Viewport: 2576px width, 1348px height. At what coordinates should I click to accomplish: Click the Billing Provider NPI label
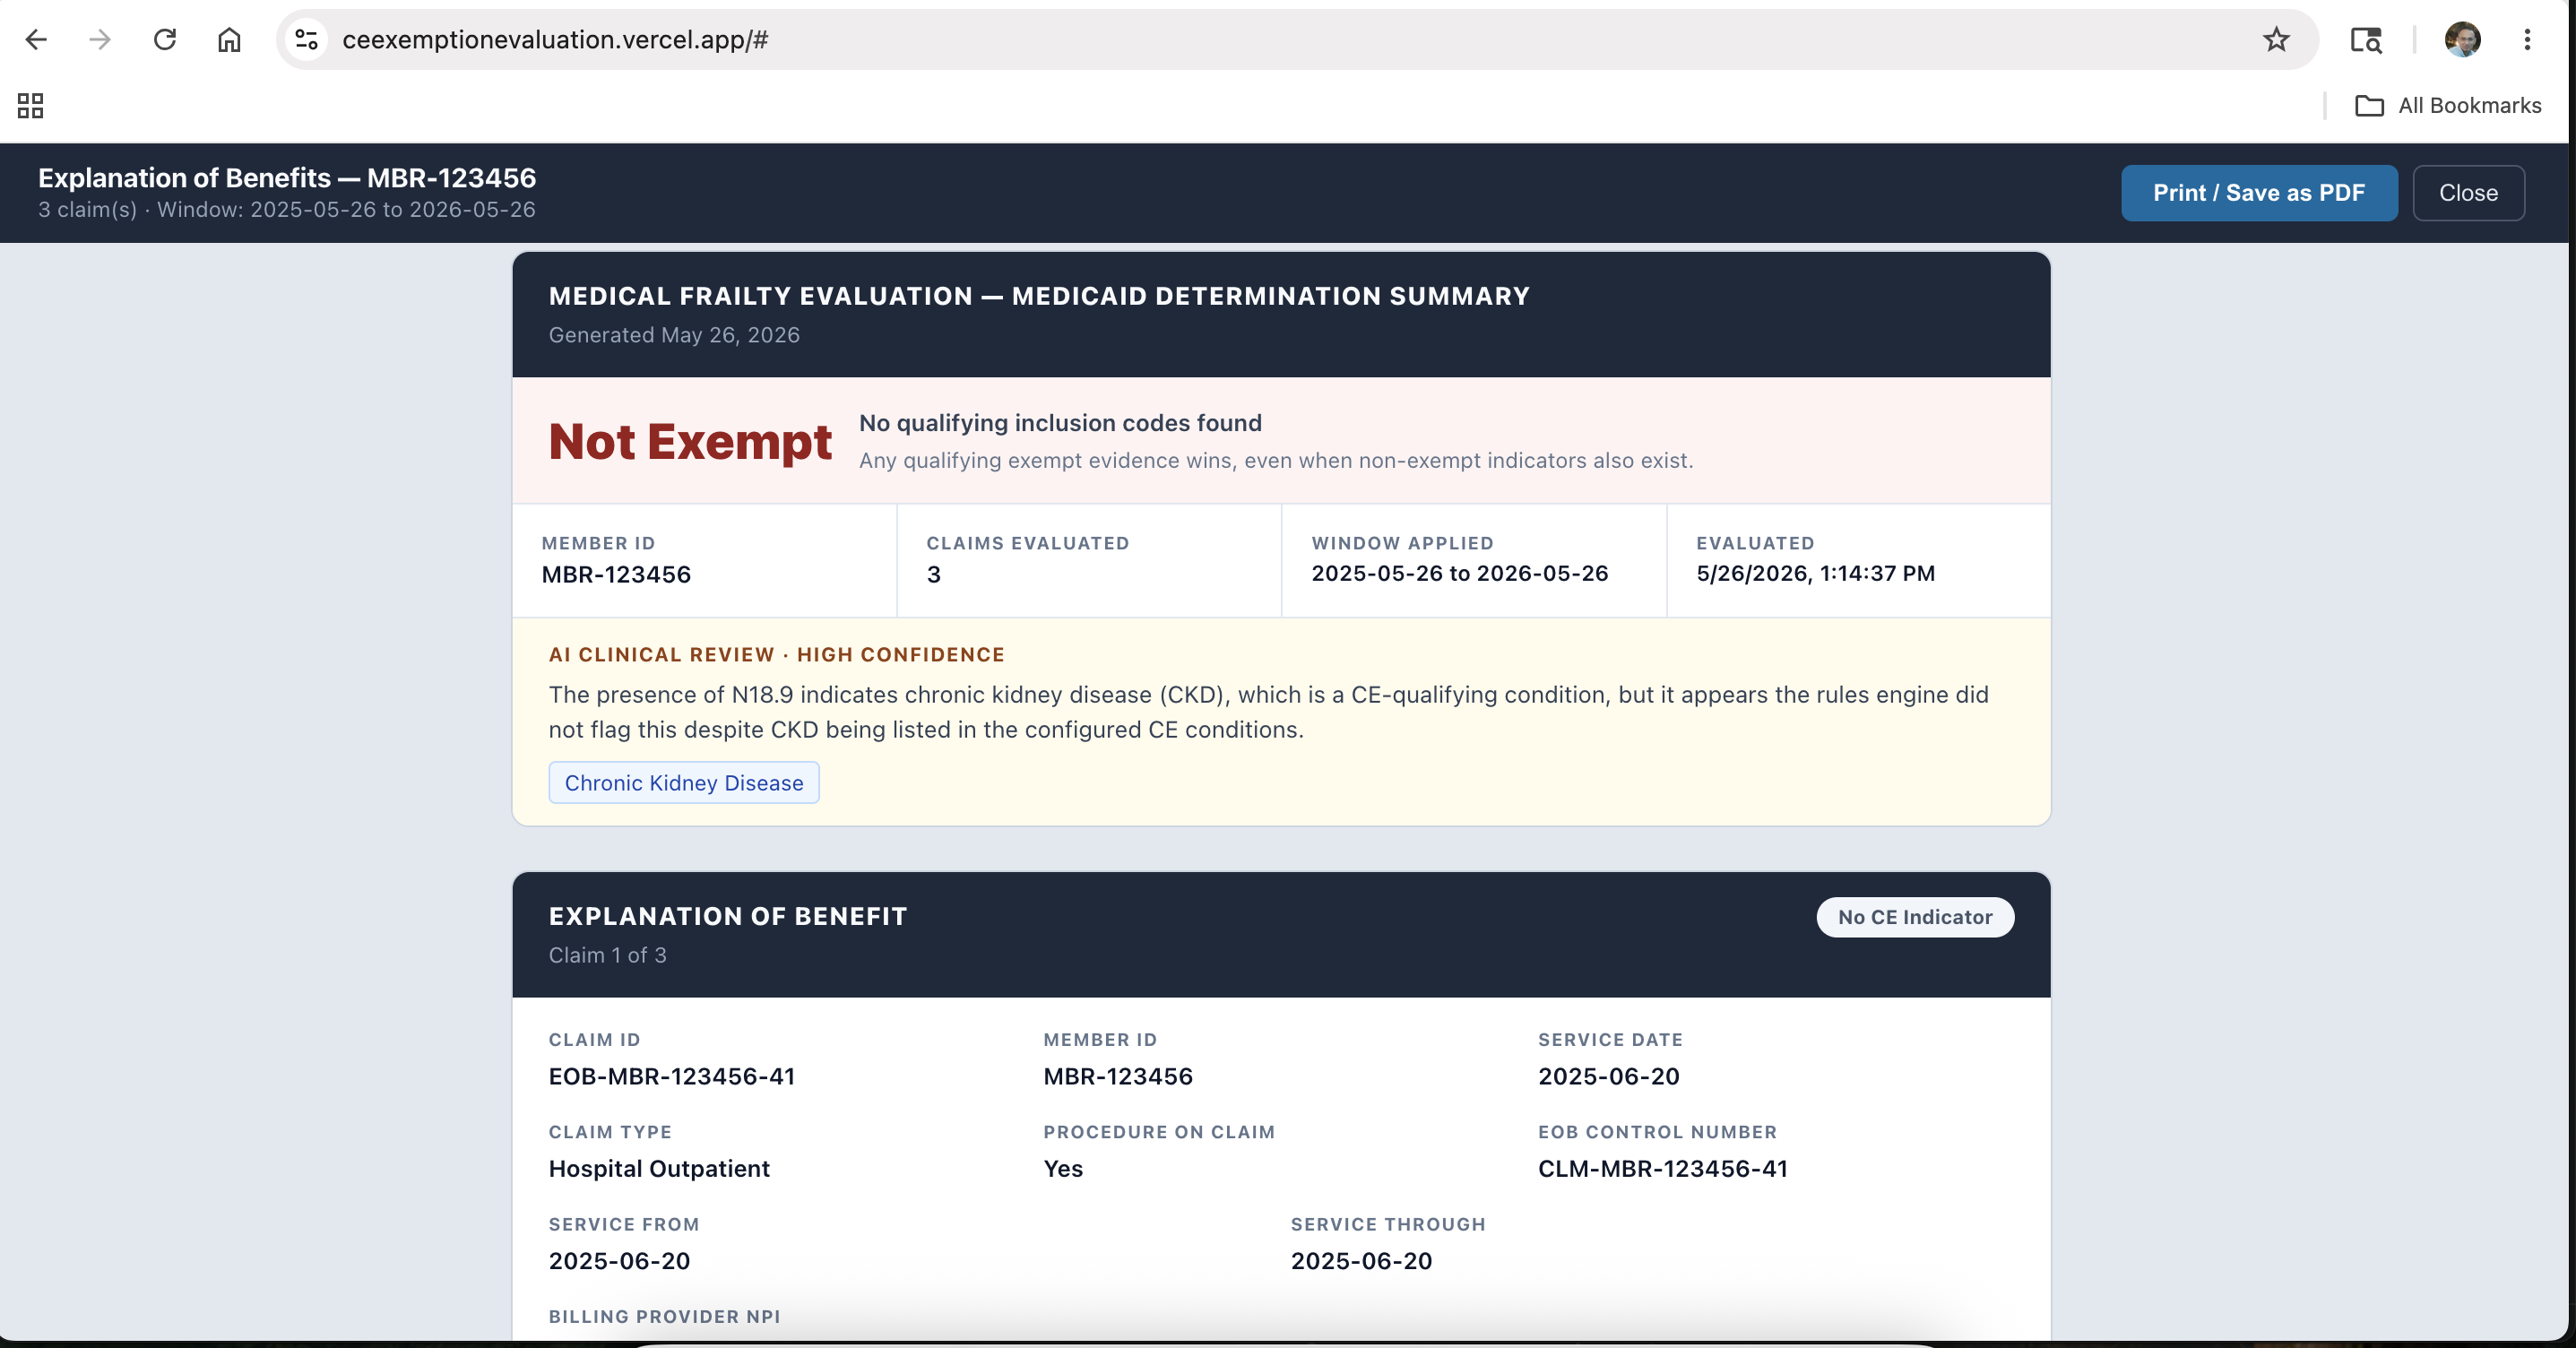[x=664, y=1317]
